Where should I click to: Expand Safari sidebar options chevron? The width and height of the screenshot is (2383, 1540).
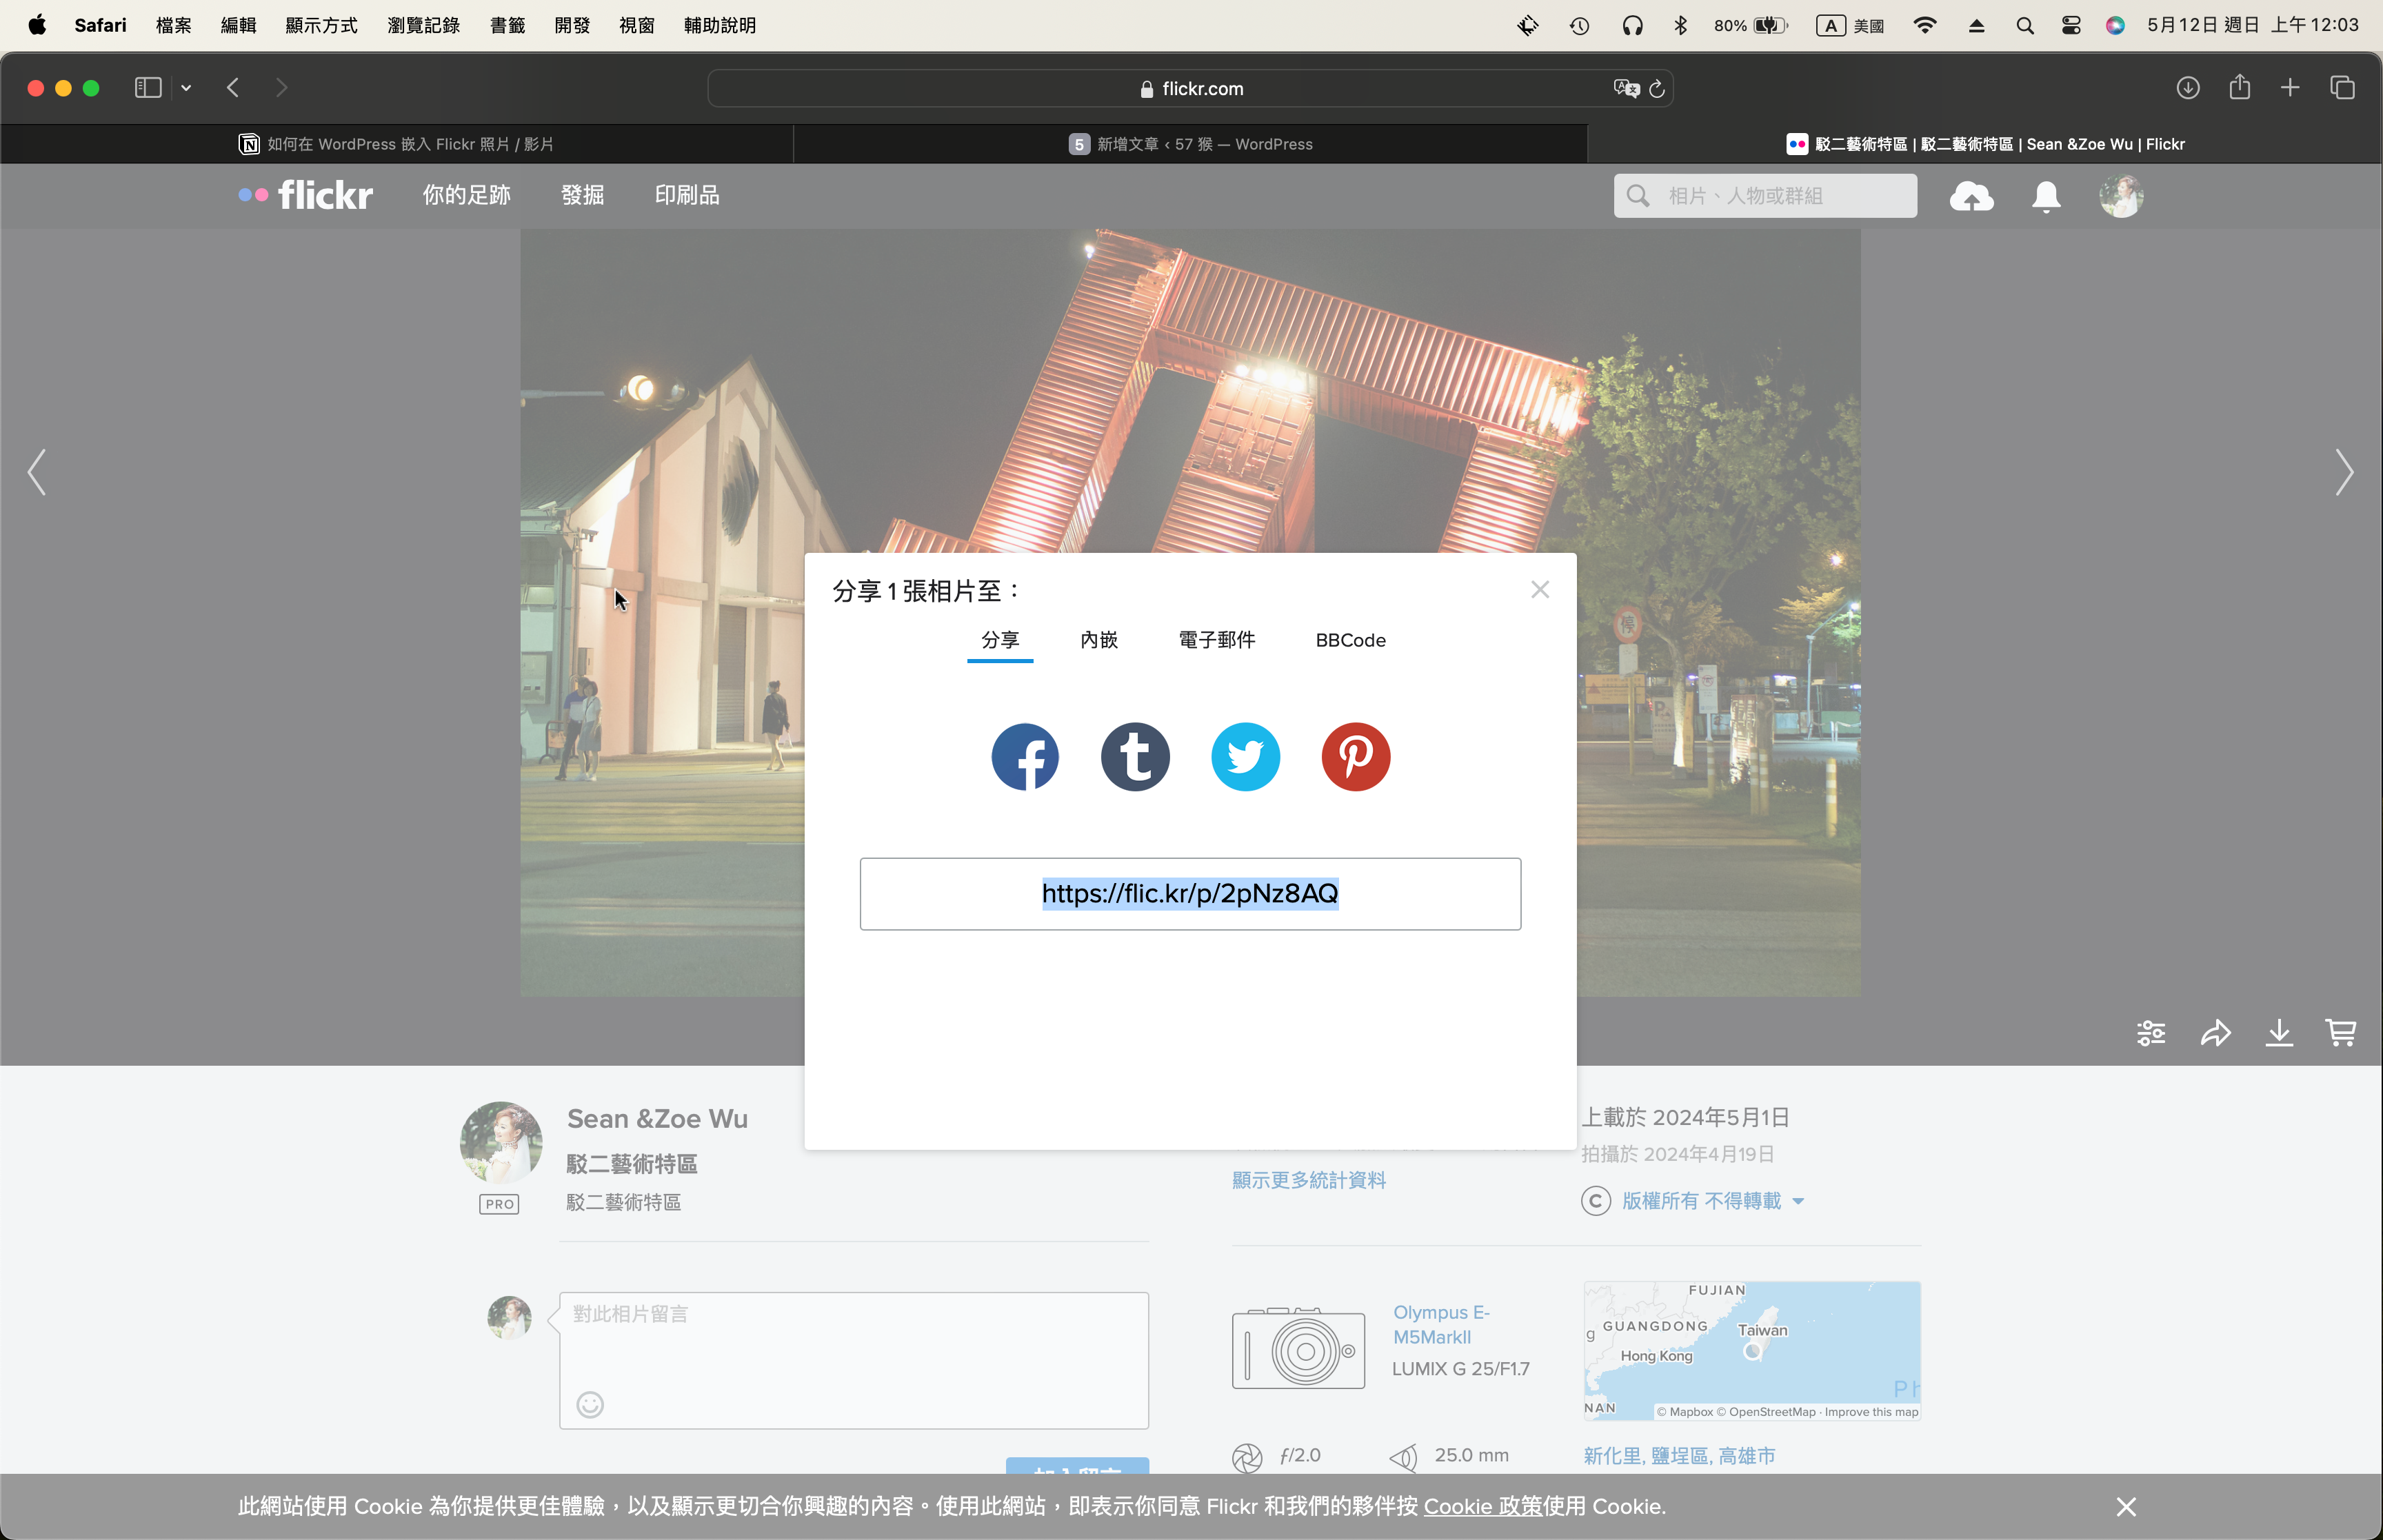click(186, 88)
